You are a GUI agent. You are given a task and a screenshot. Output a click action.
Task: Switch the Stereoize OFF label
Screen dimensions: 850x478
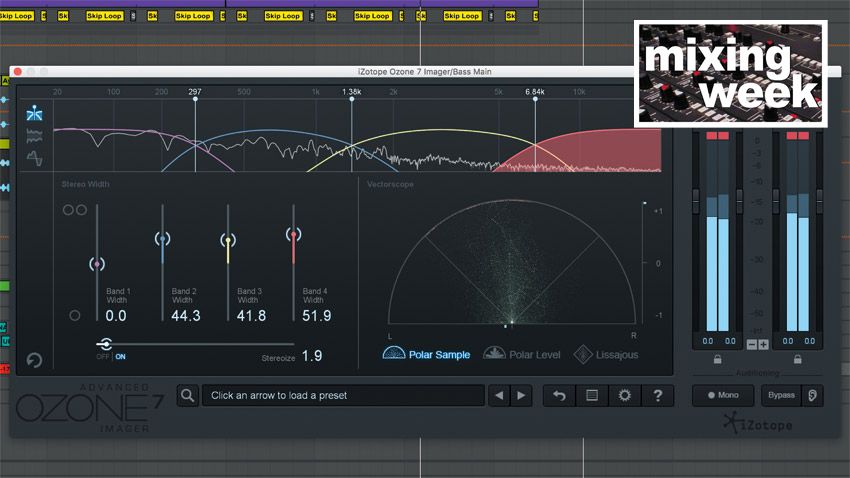click(102, 357)
